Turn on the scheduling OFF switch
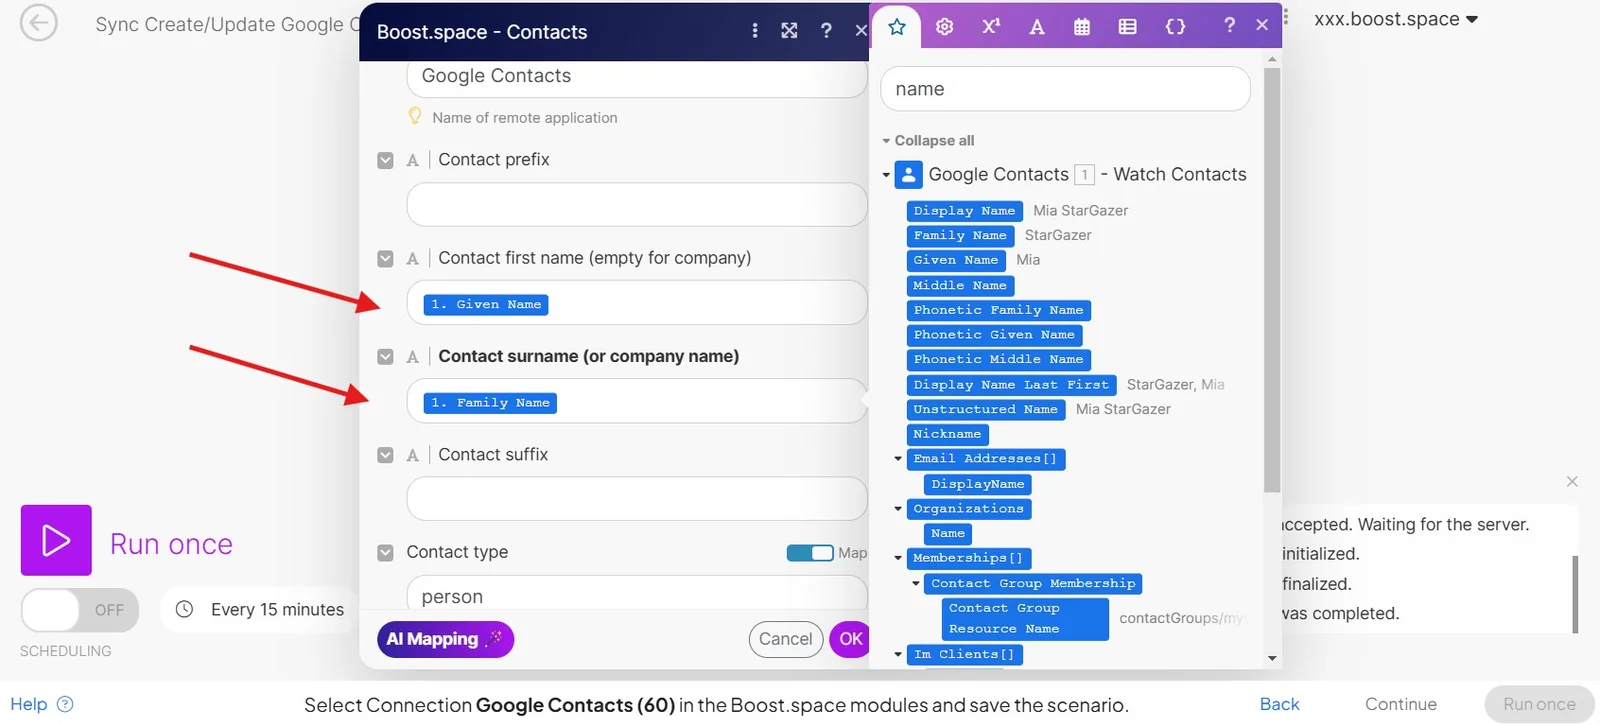This screenshot has width=1600, height=724. (80, 610)
